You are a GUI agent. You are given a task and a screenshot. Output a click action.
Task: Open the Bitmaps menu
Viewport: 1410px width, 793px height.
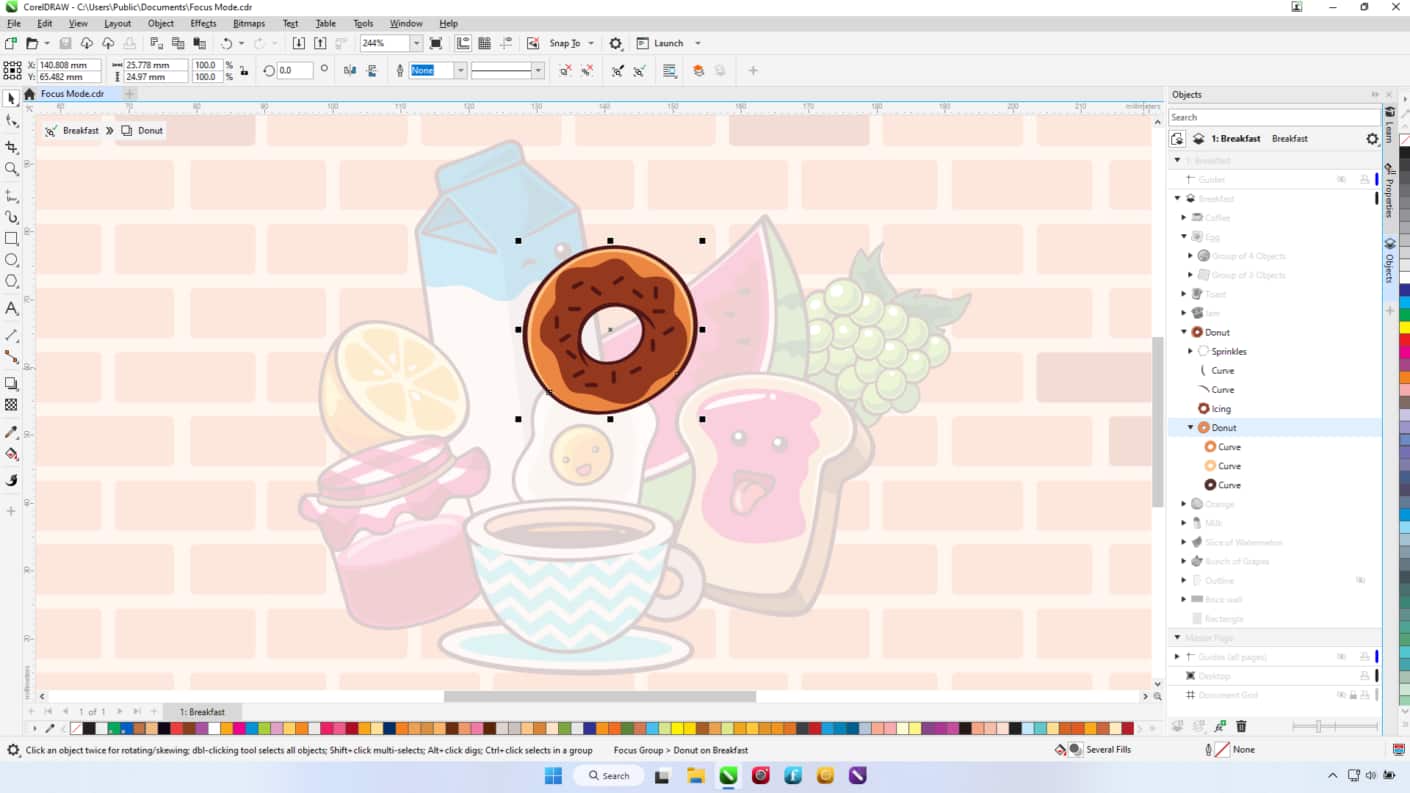pos(249,23)
